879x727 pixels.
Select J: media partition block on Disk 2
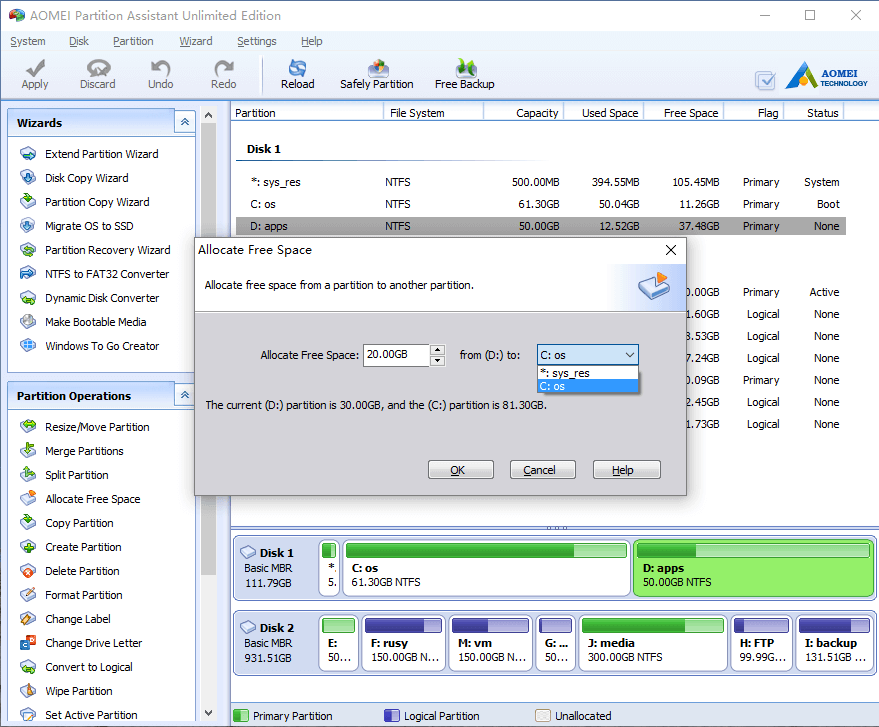[653, 643]
